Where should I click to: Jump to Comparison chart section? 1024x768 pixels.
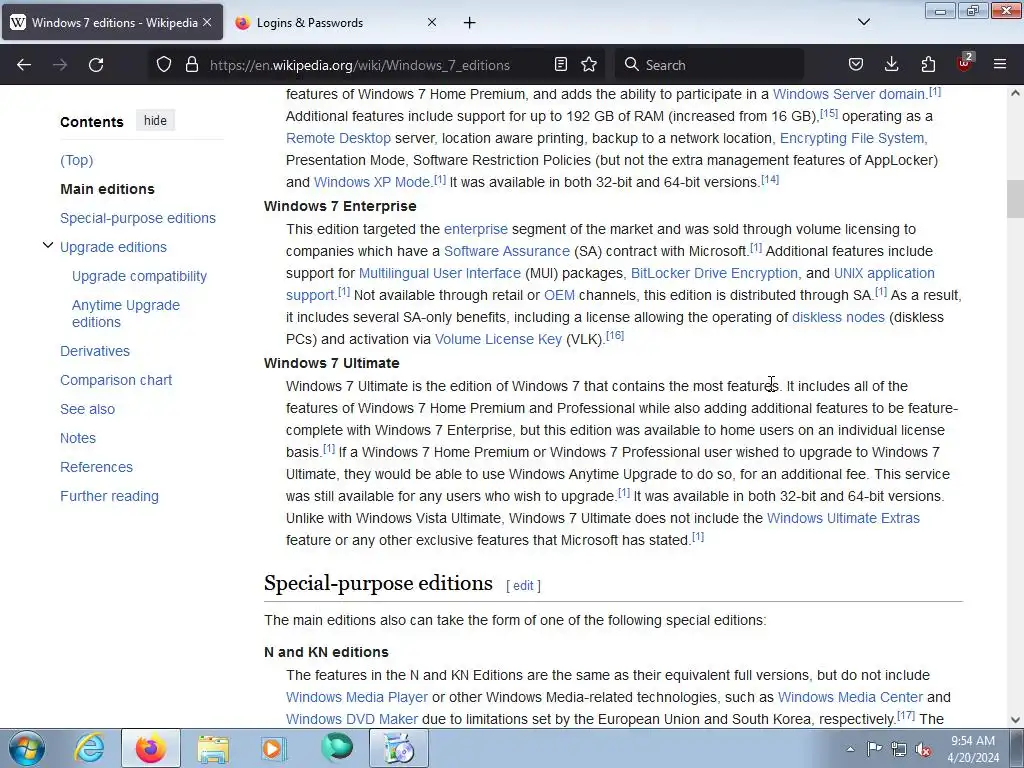click(x=116, y=380)
